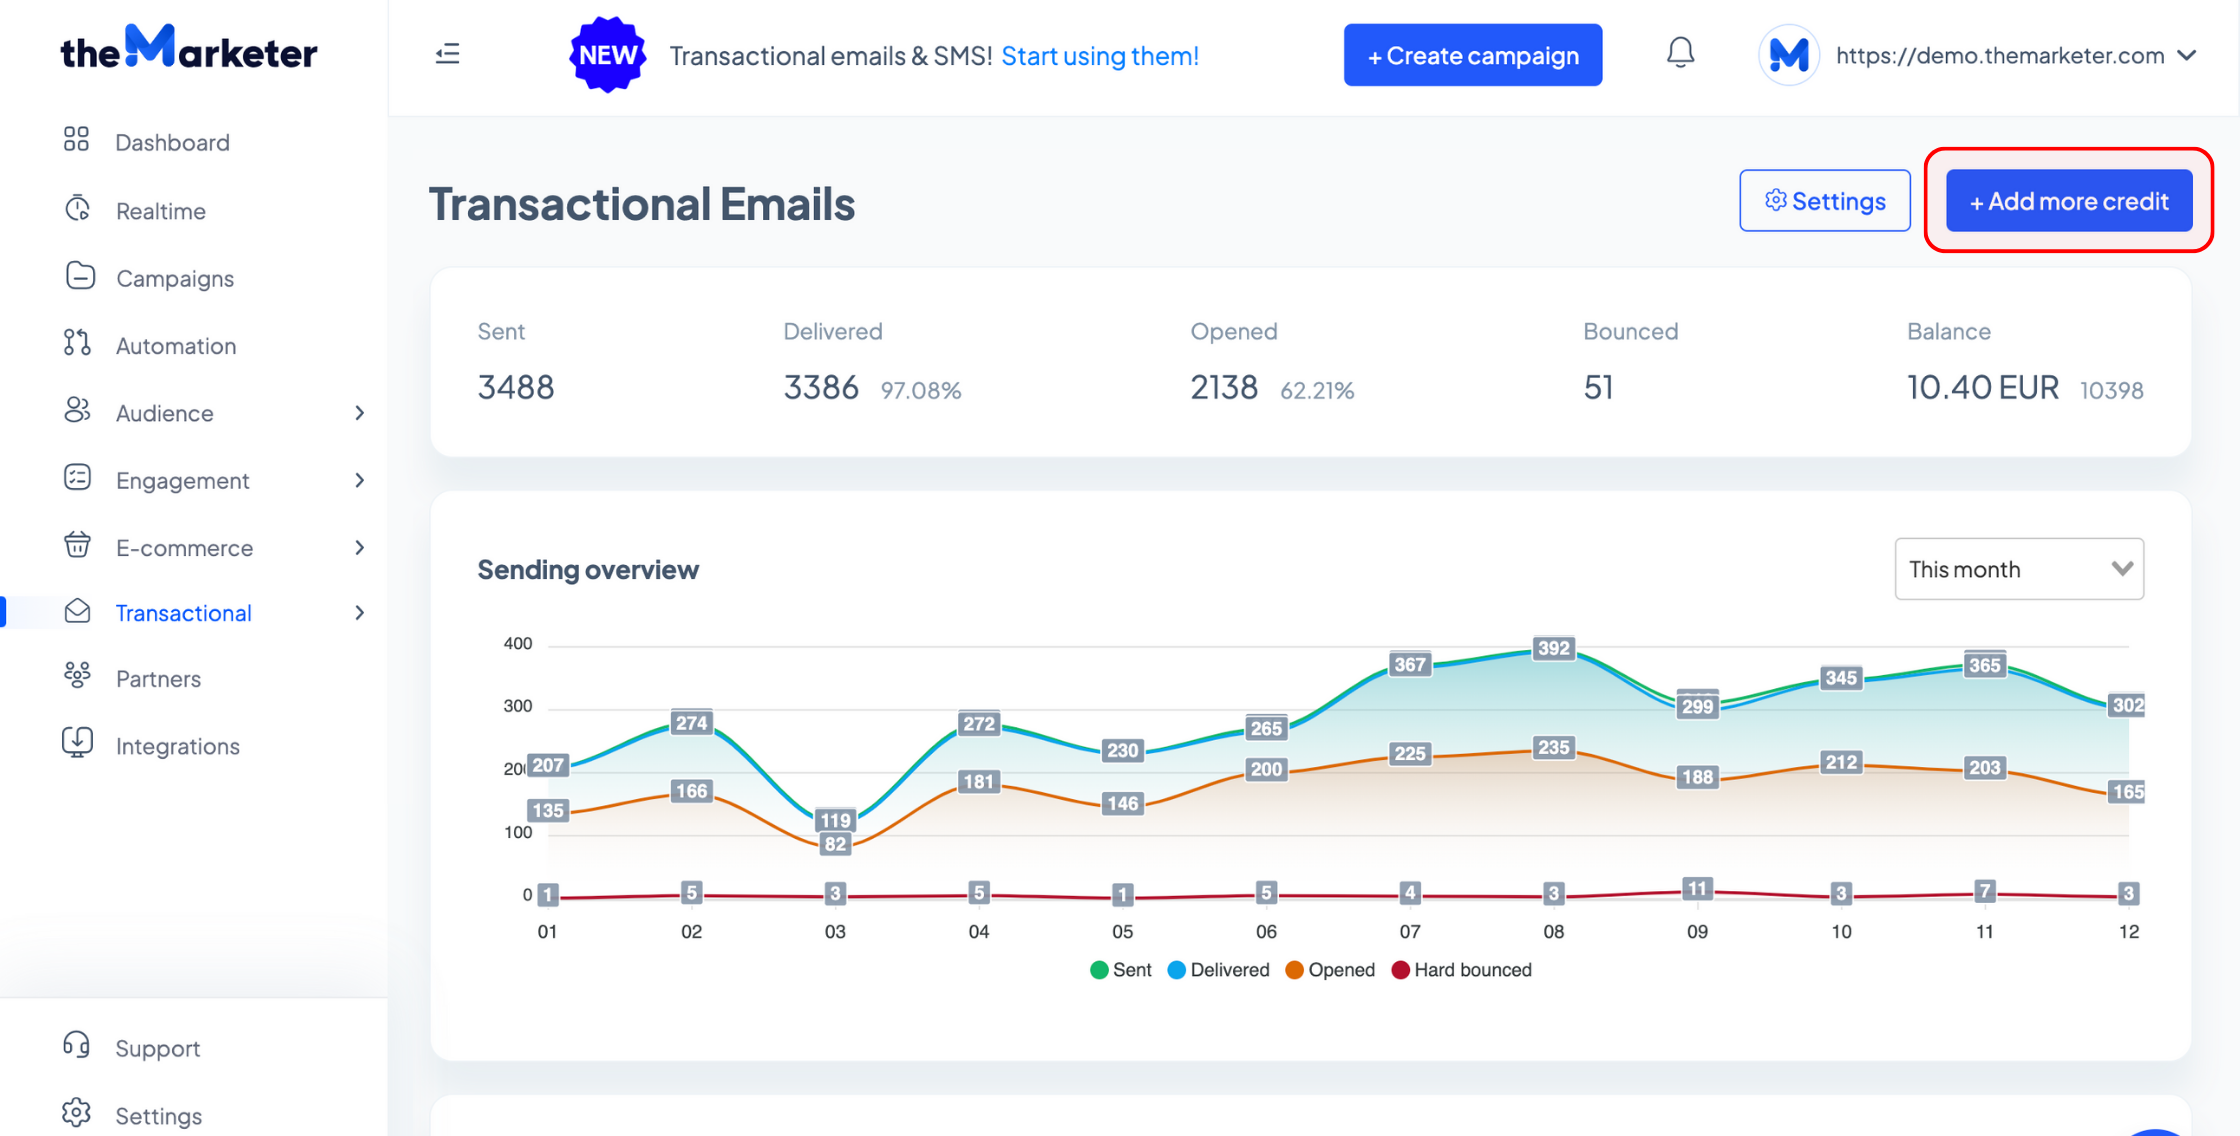Click the Sending overview heading
This screenshot has width=2240, height=1136.
[588, 570]
